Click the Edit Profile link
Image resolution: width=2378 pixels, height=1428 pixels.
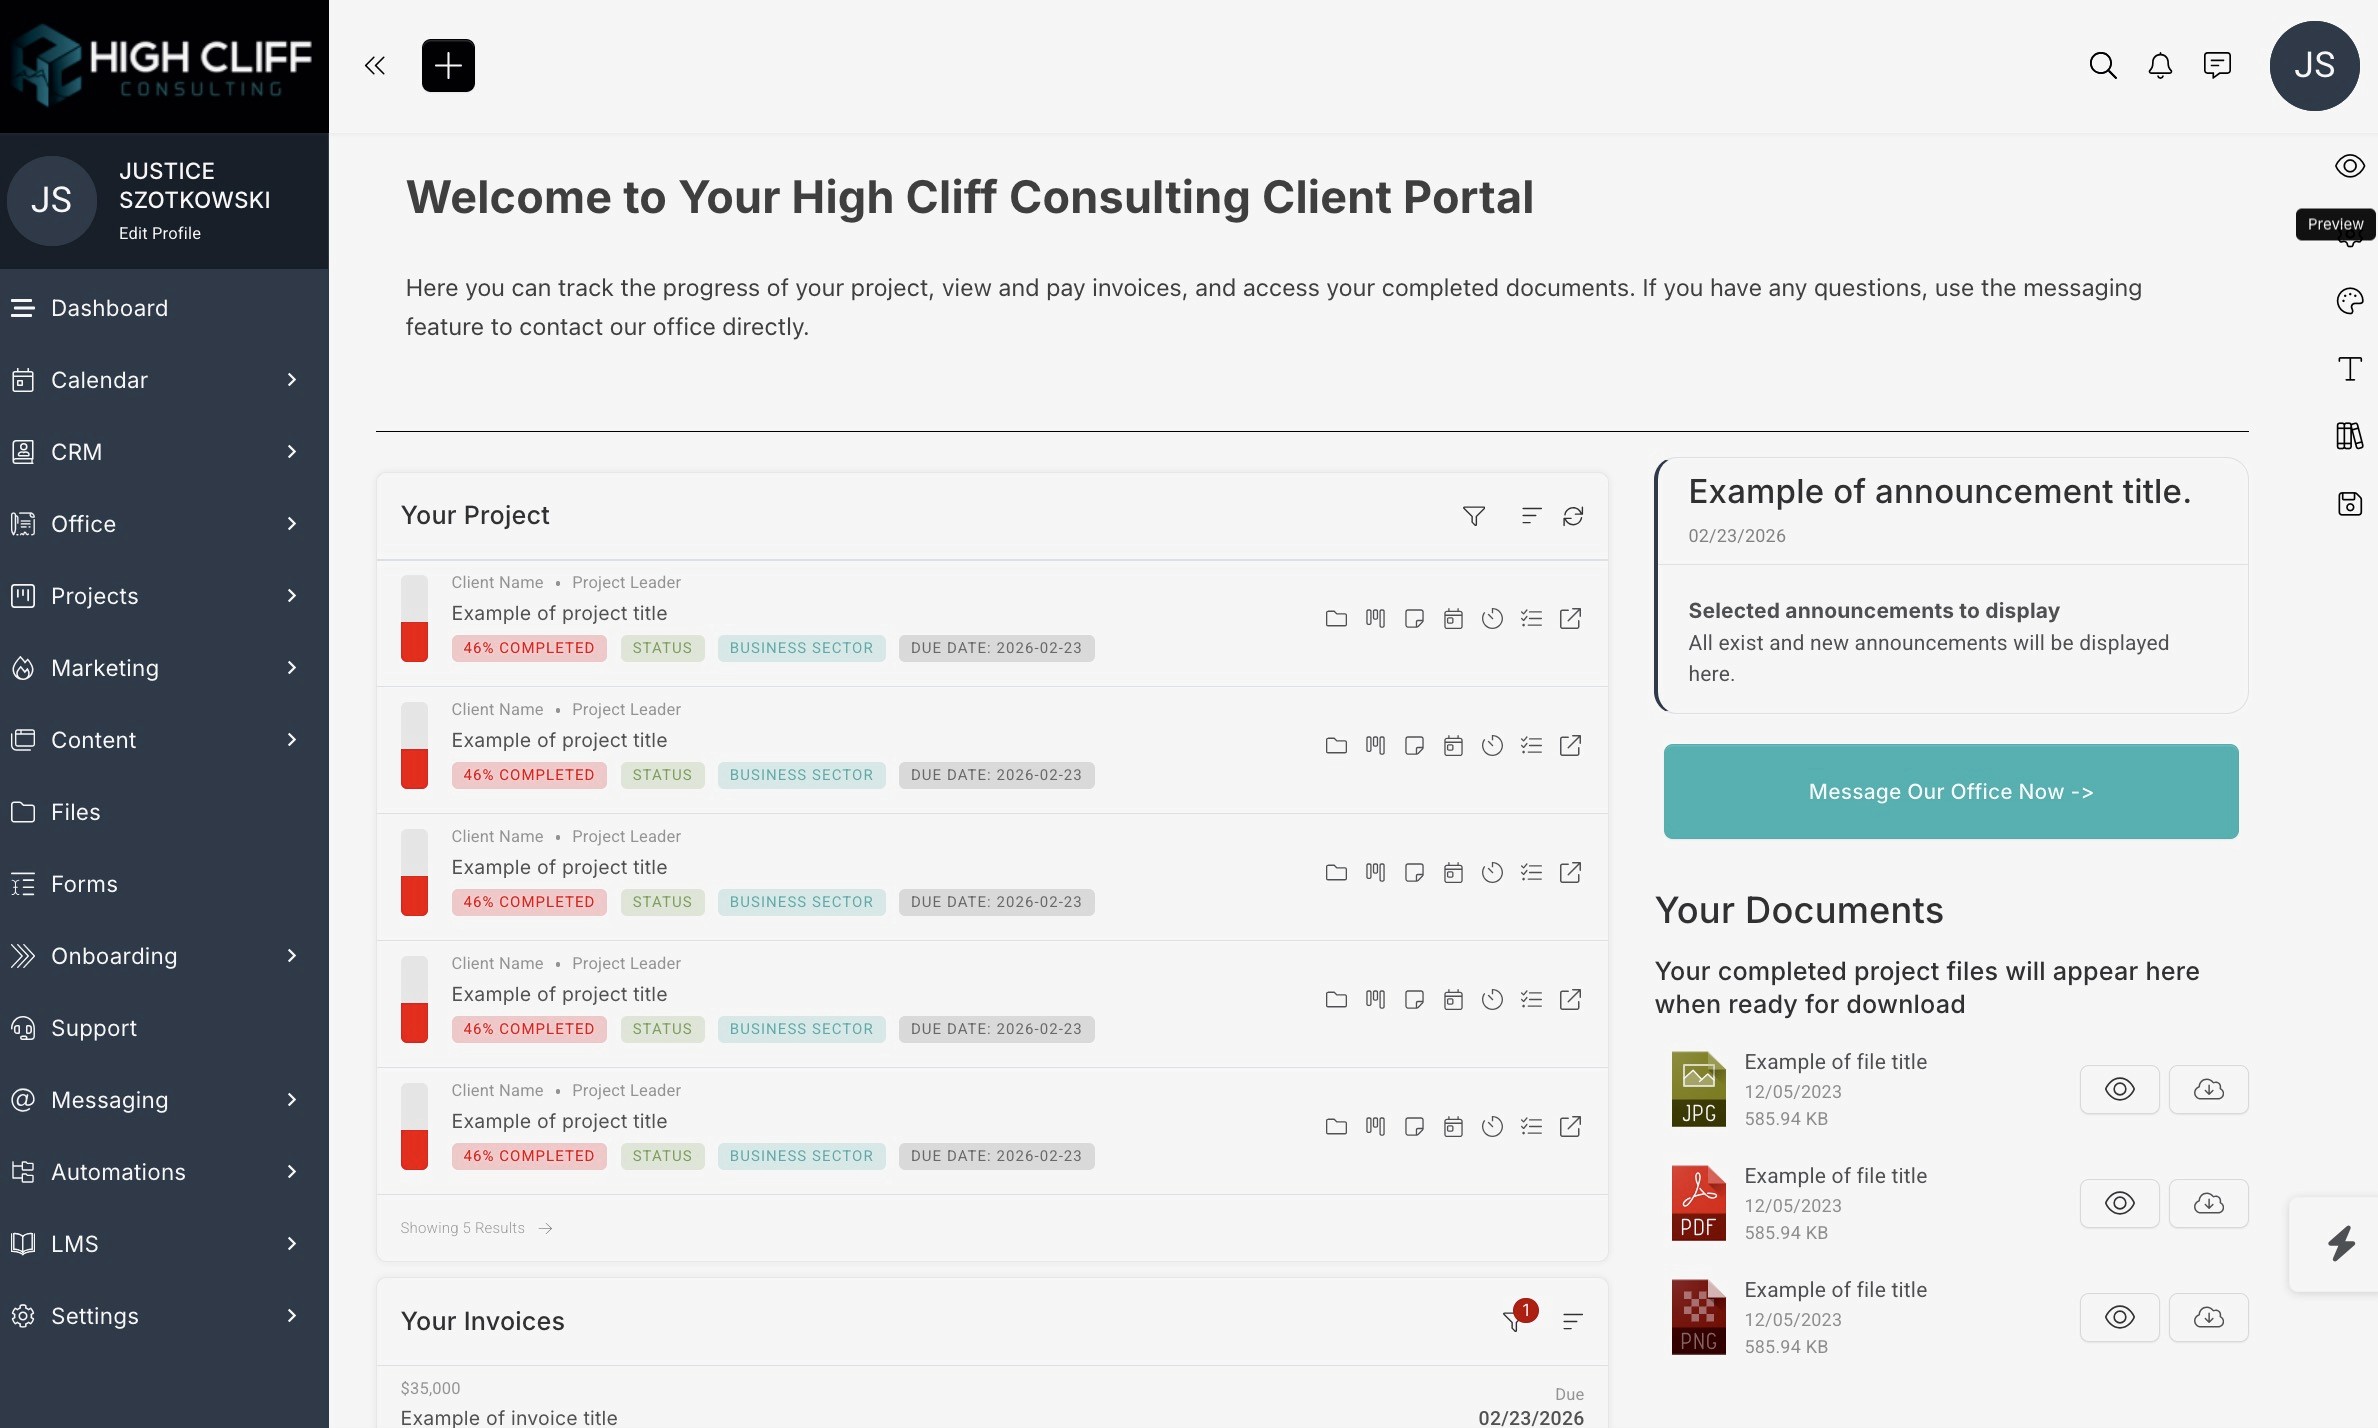pos(160,233)
